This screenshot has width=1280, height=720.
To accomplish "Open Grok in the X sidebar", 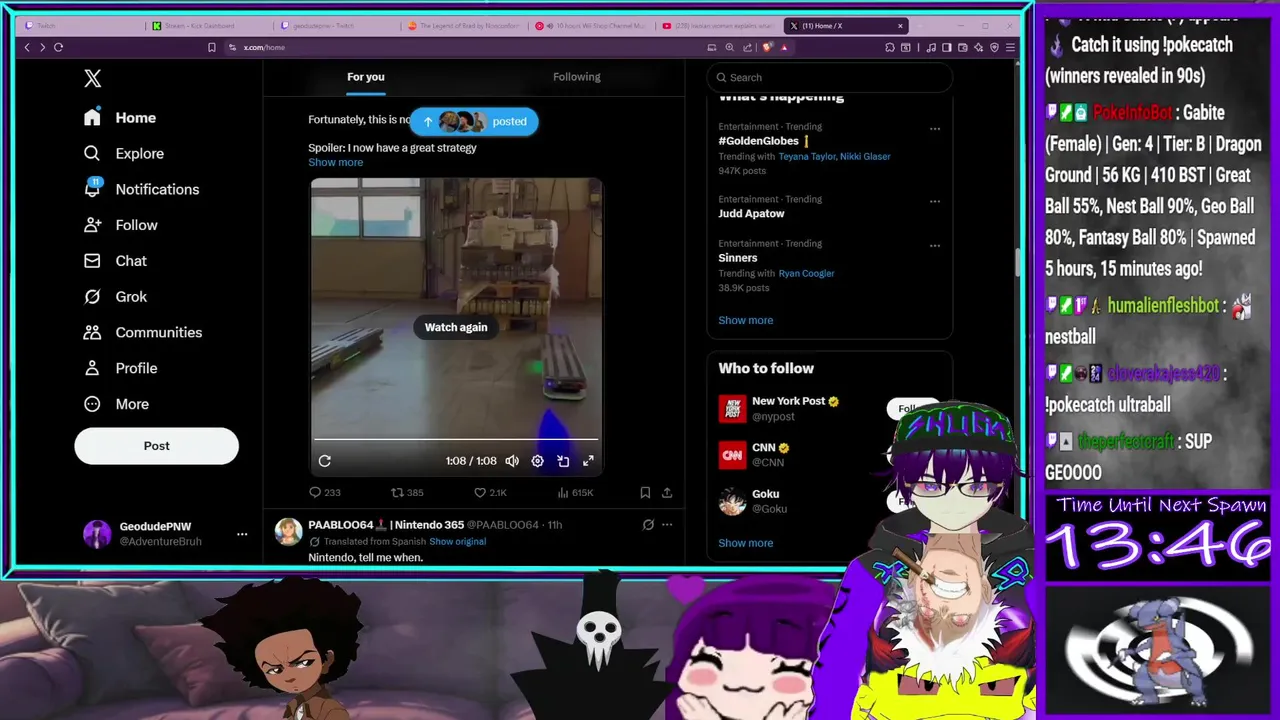I will click(x=115, y=296).
